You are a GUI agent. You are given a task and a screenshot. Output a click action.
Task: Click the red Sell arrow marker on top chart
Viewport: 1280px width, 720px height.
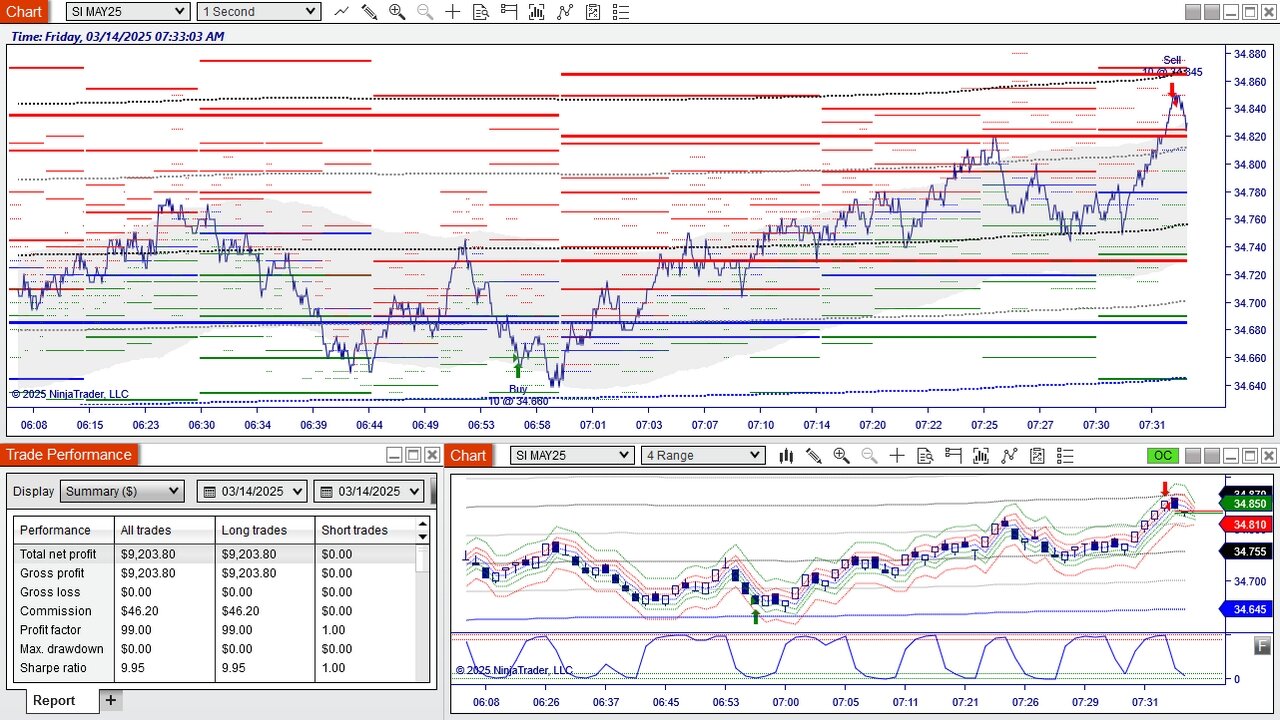click(1173, 91)
